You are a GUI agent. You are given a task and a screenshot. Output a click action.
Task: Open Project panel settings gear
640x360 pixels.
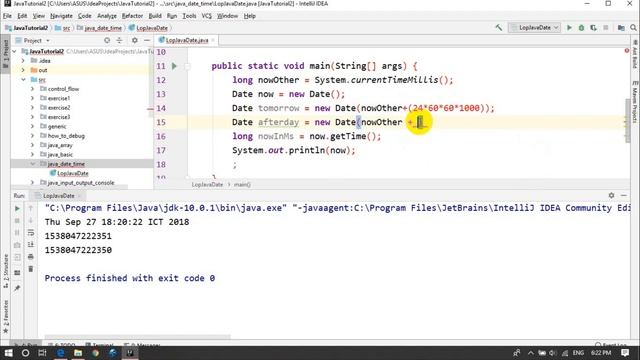pyautogui.click(x=135, y=40)
